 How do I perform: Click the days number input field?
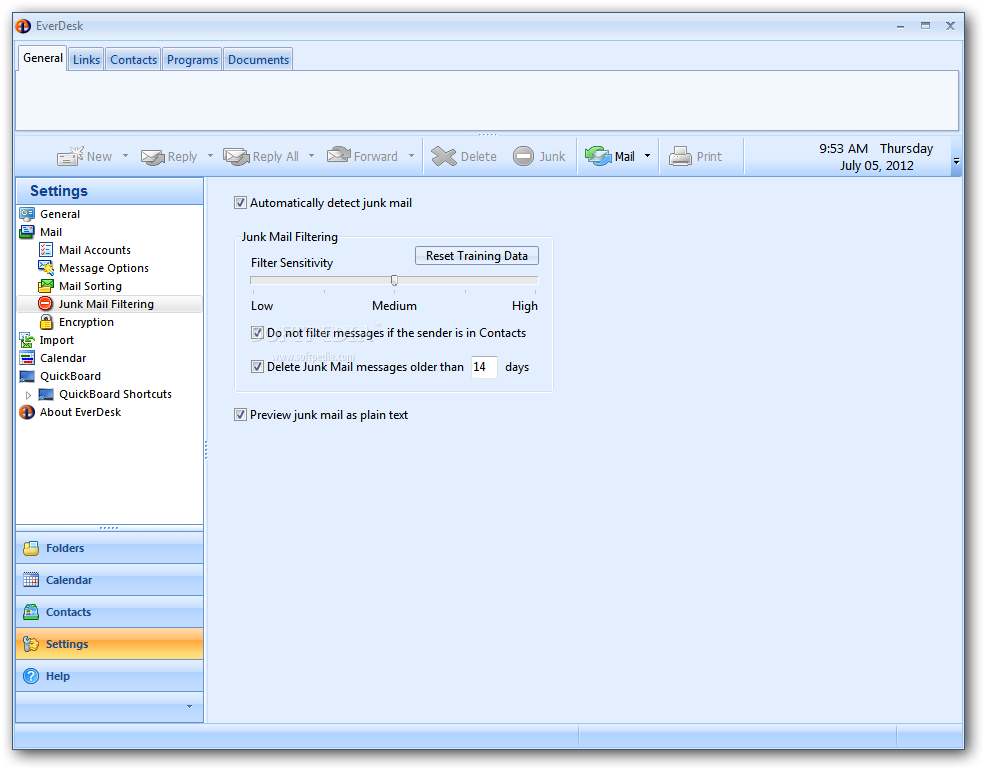(x=484, y=367)
